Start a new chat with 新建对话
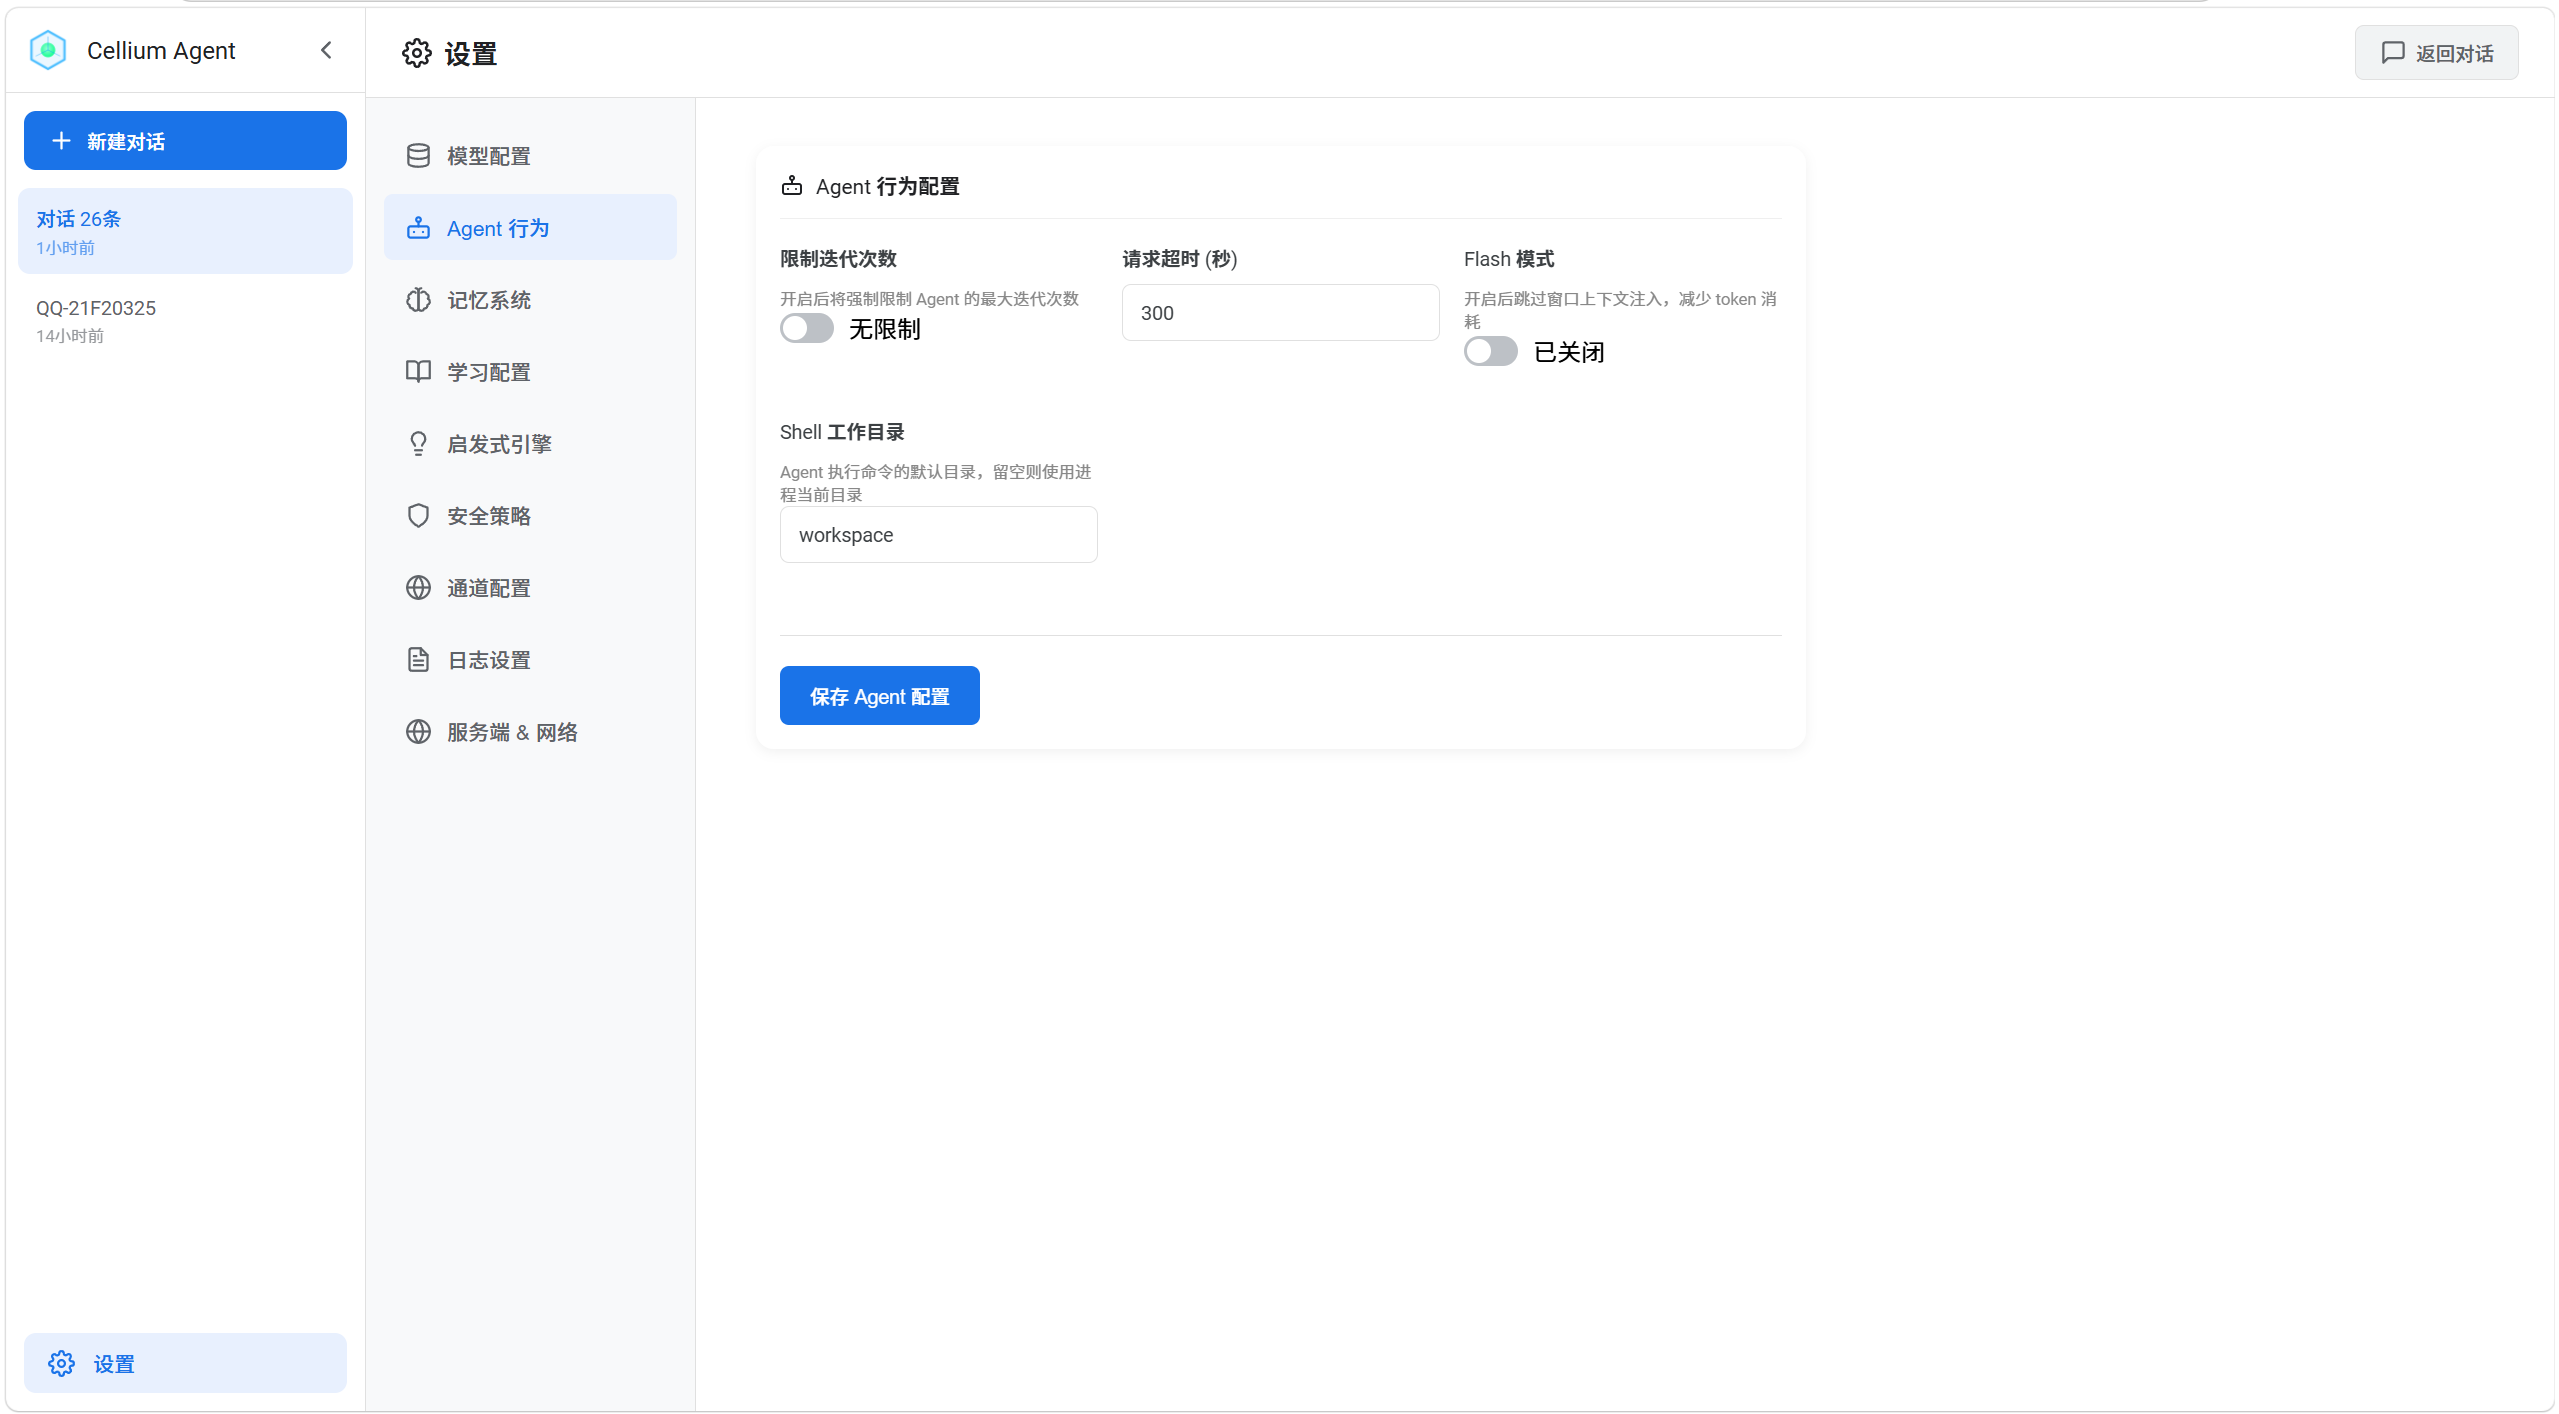Screen dimensions: 2559x1414 click(185, 141)
